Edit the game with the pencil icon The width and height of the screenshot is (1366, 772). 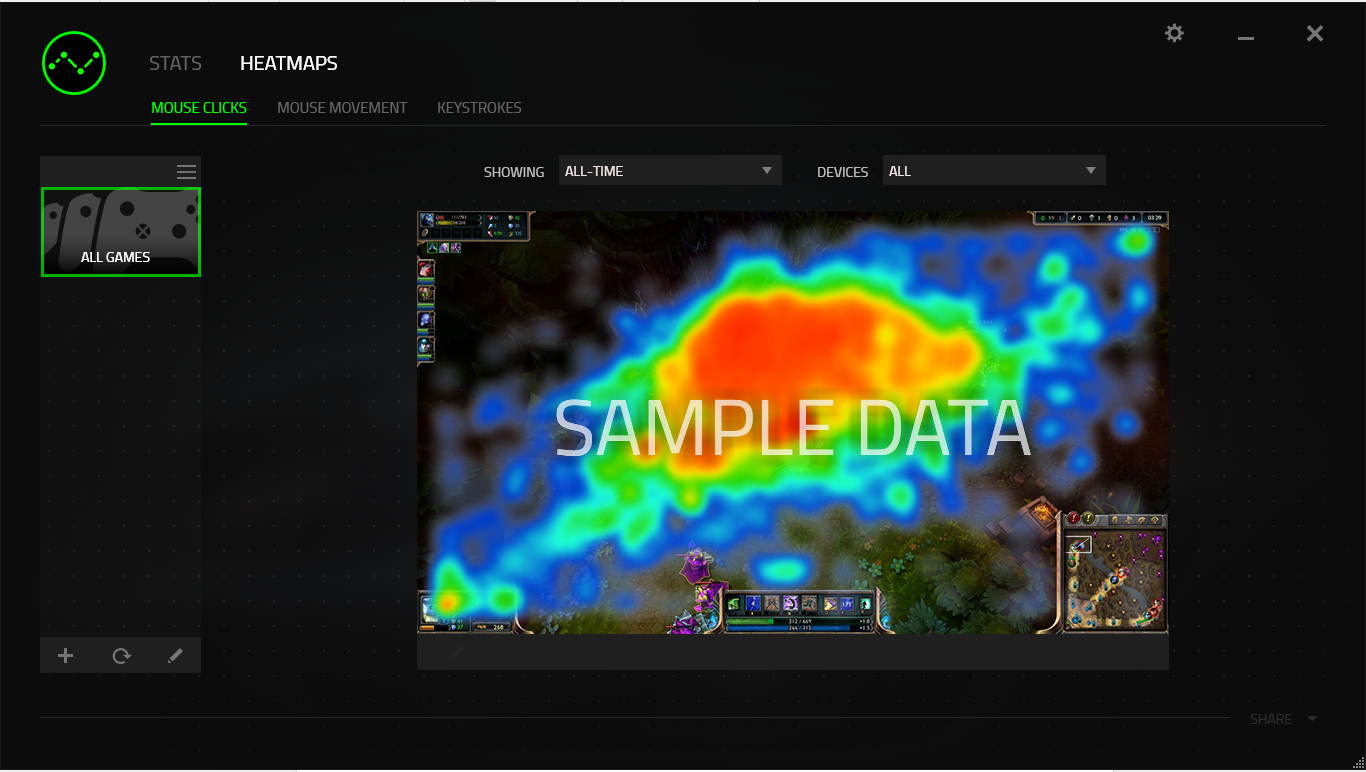point(175,656)
